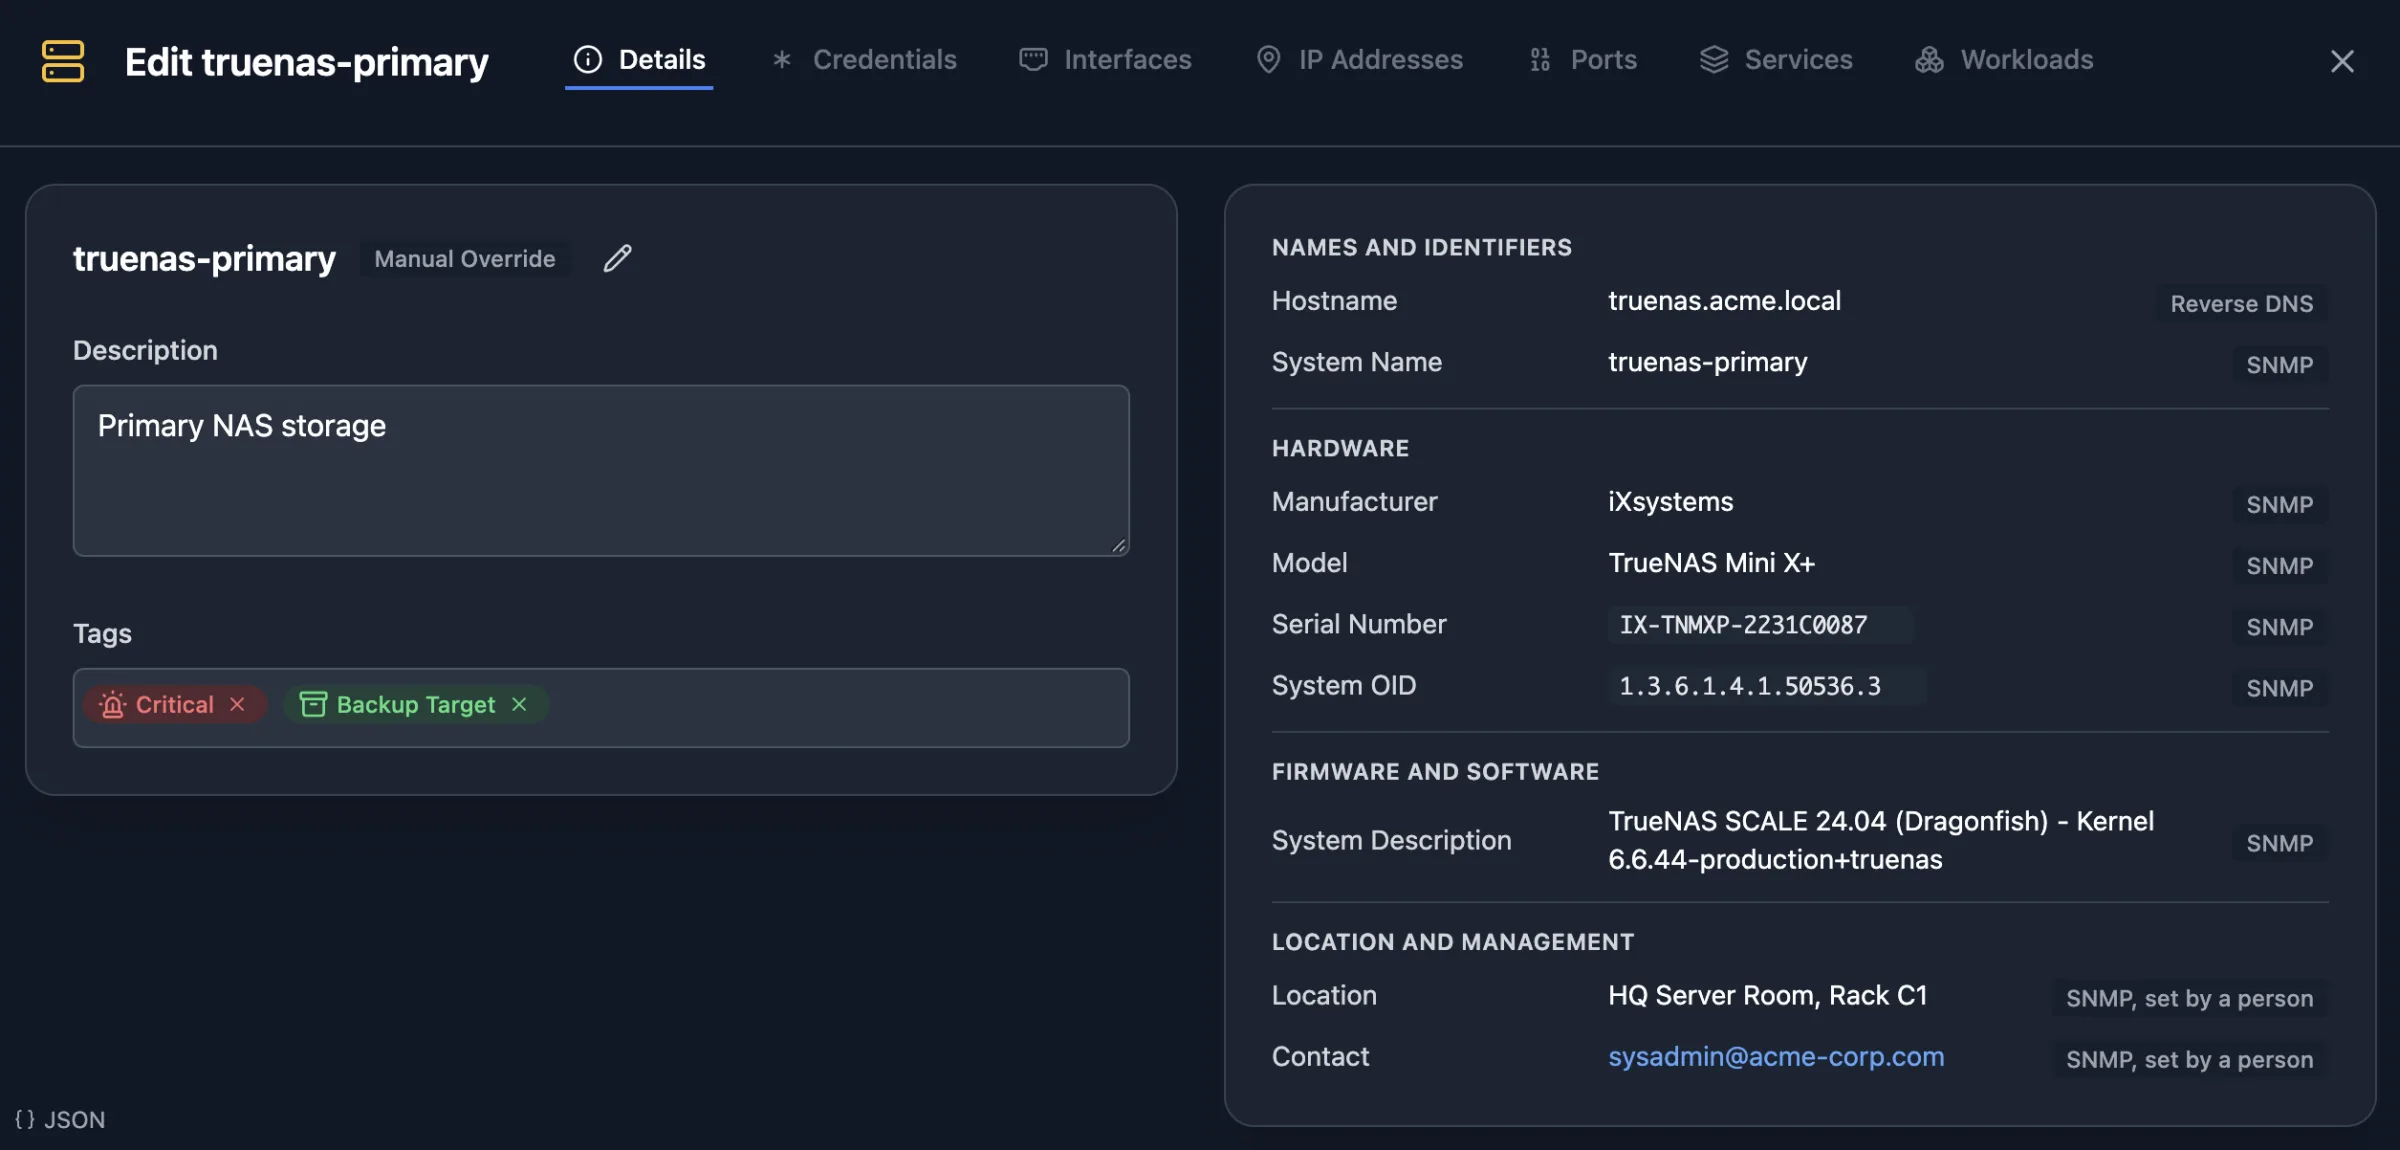Screen dimensions: 2400x1150
Task: Click SNMP badge on System Description row
Action: click(x=2279, y=843)
